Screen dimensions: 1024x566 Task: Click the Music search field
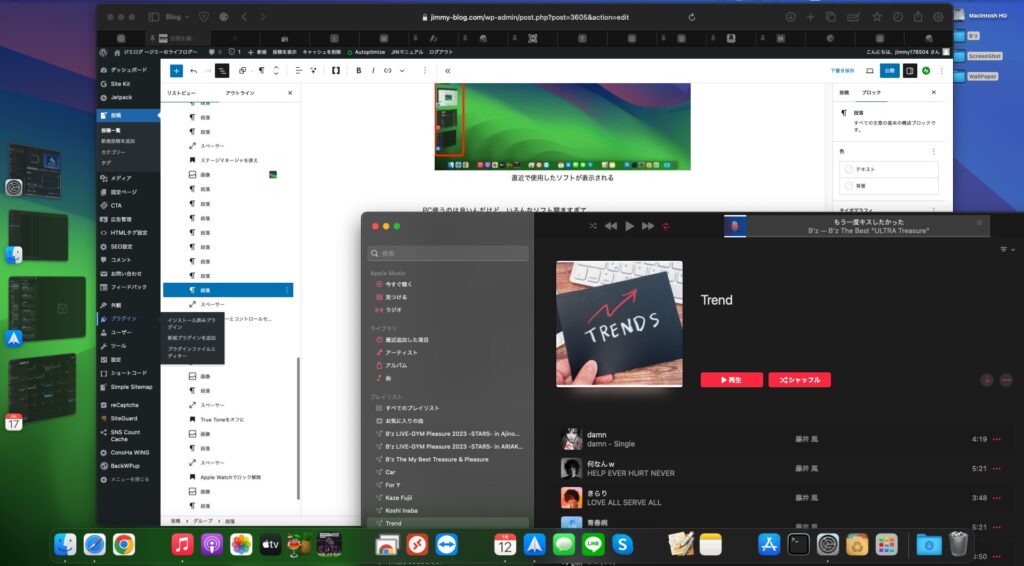tap(447, 254)
